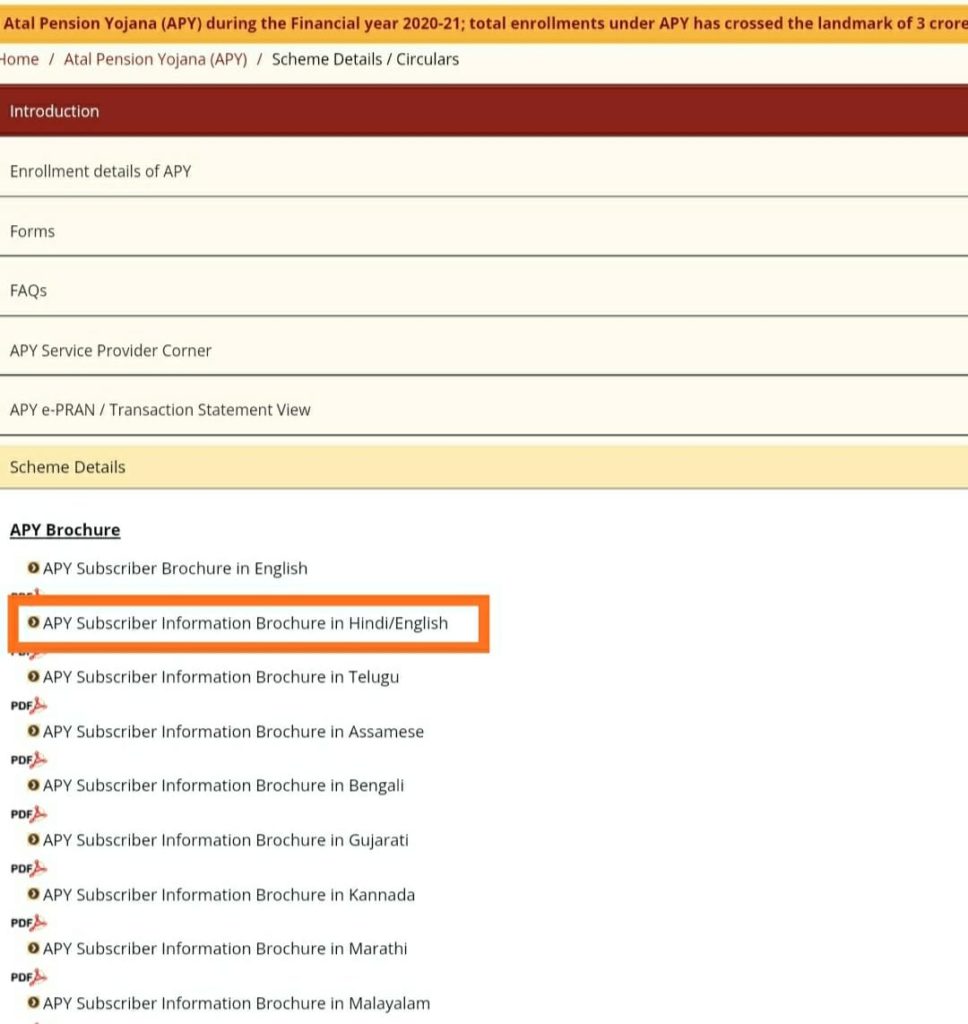Click the bullet arrow beside Gujarati brochure
The image size is (968, 1024).
(x=33, y=839)
